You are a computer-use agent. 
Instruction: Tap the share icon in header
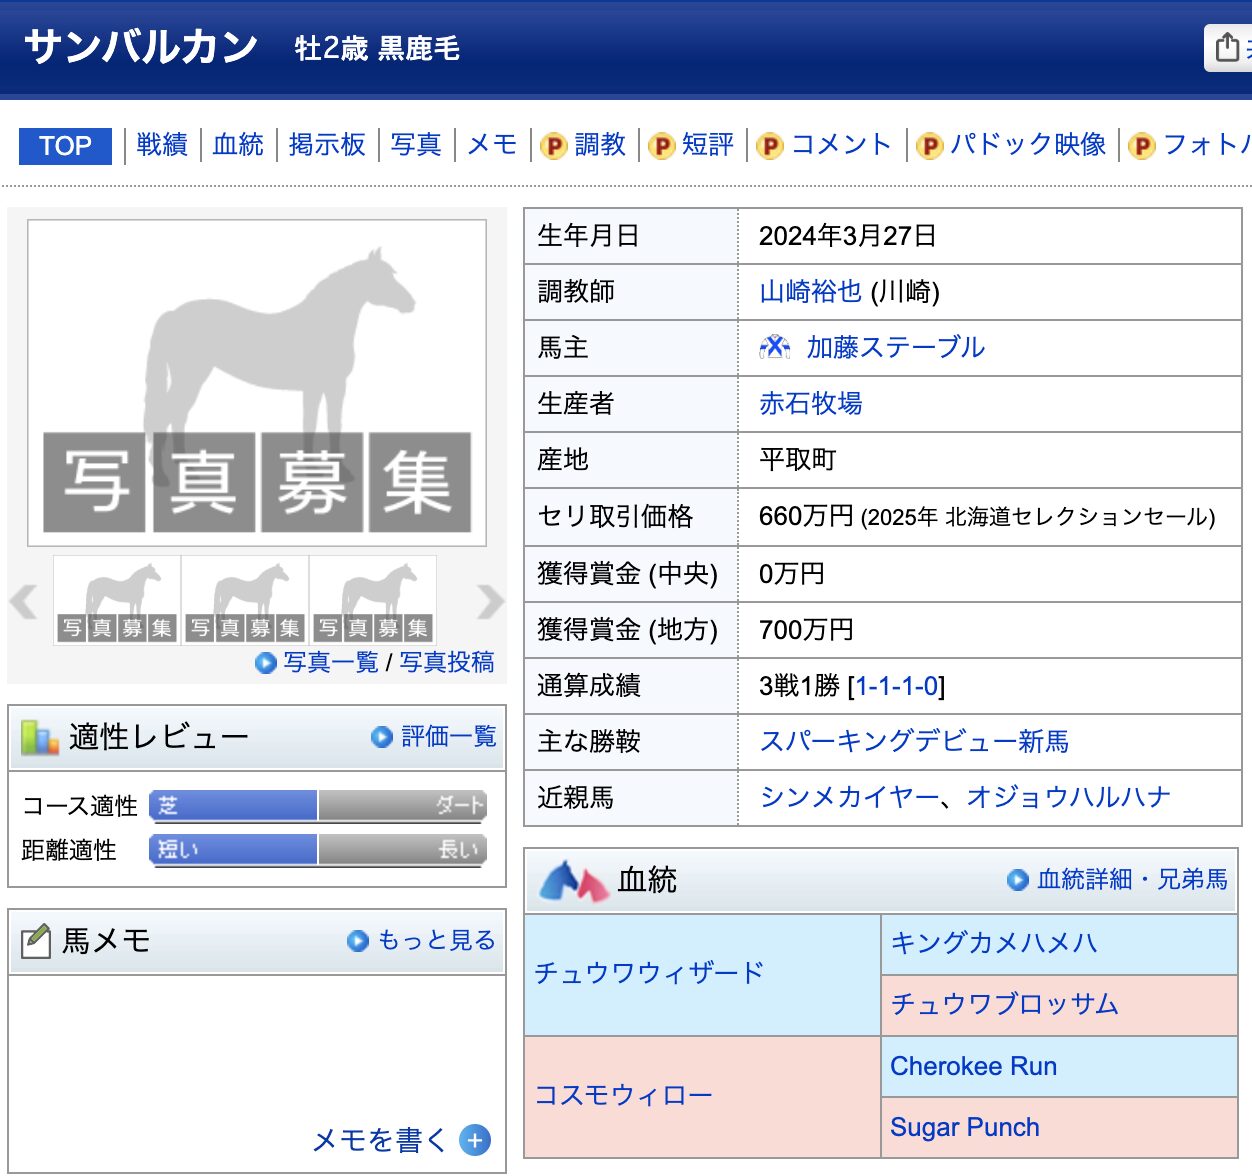[x=1227, y=47]
